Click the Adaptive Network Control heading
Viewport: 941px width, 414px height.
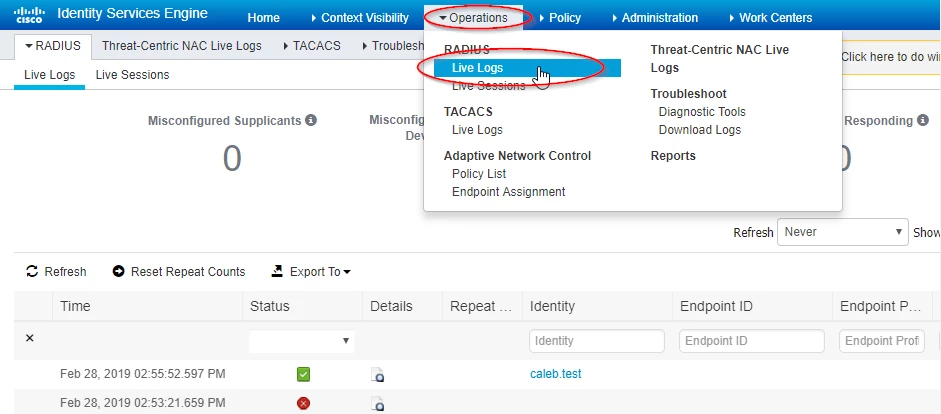pyautogui.click(x=517, y=156)
